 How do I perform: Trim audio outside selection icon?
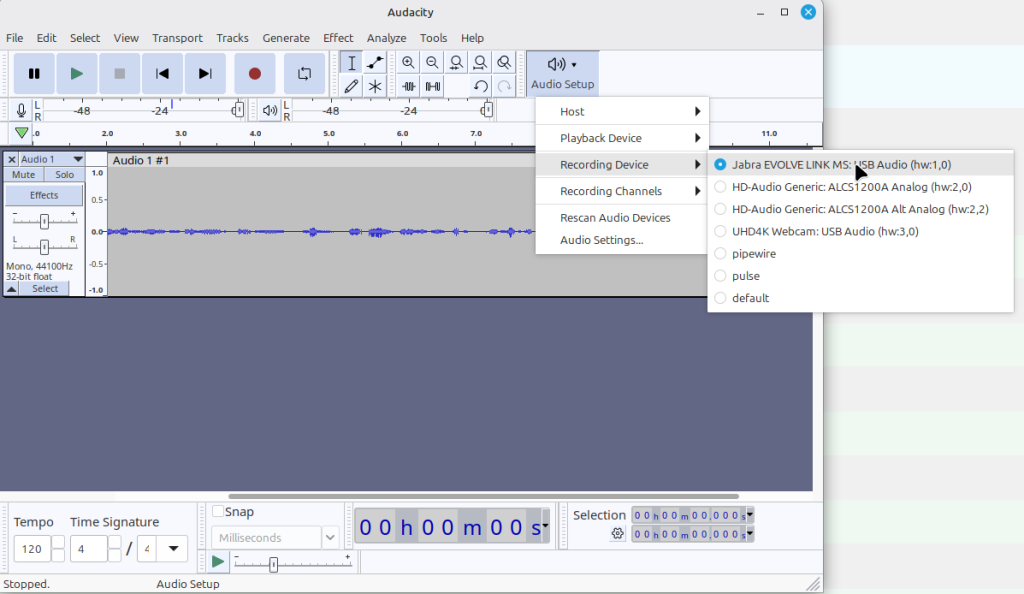(x=409, y=86)
